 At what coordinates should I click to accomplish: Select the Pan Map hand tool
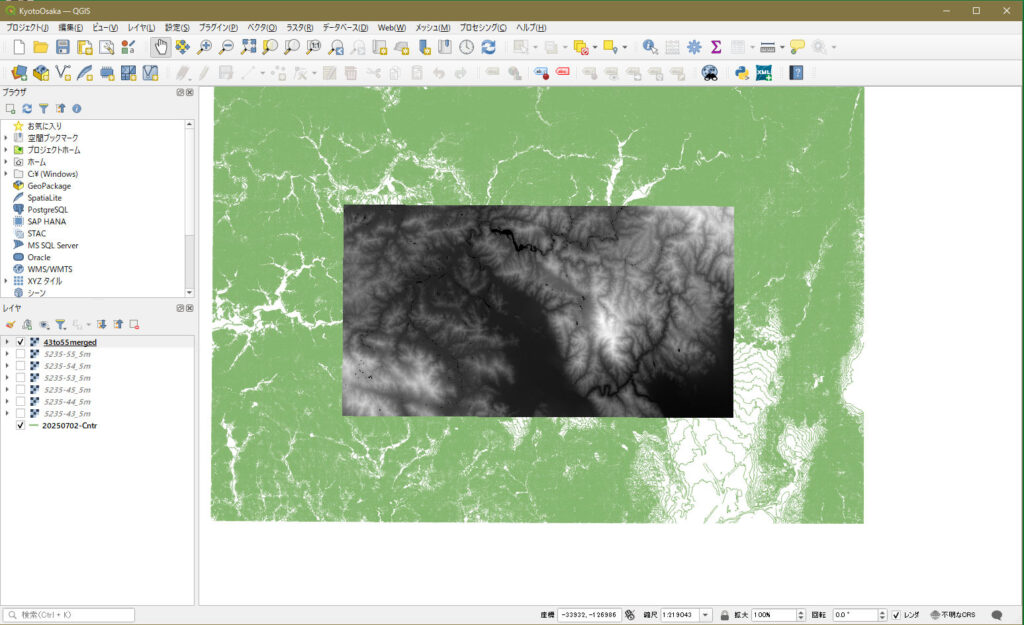(x=161, y=47)
